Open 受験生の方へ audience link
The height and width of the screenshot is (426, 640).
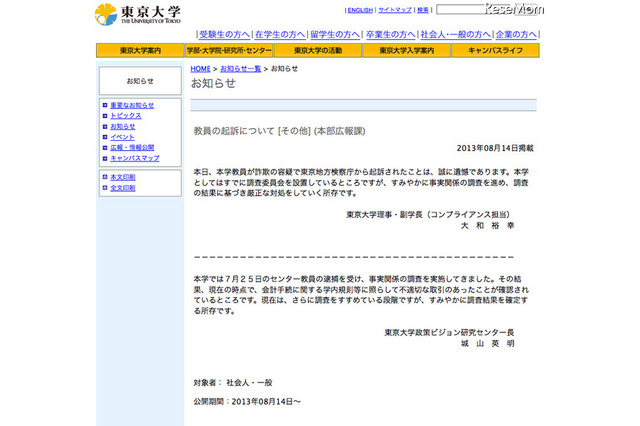(x=224, y=35)
